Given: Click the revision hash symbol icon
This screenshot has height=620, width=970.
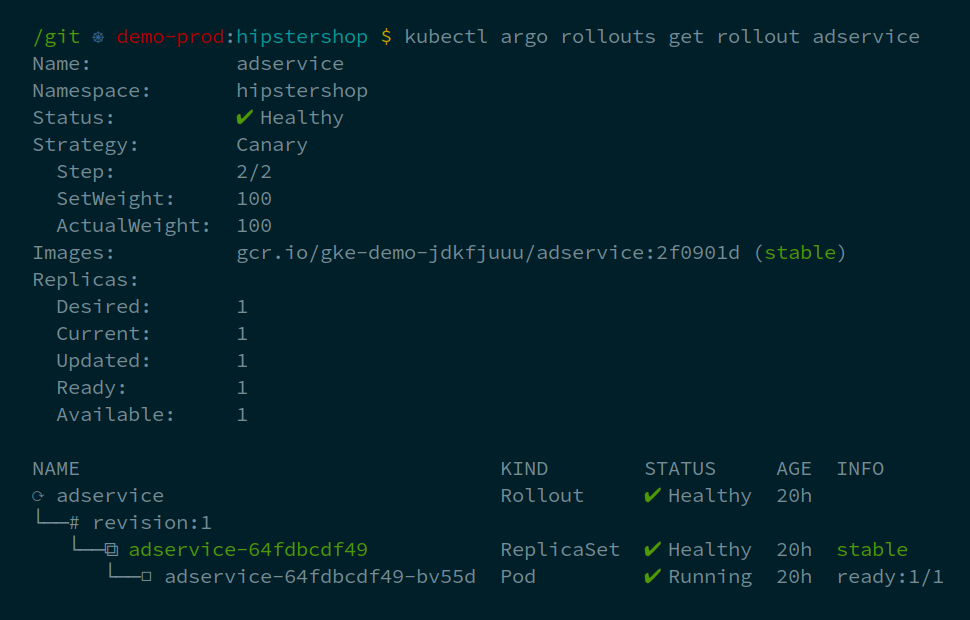Looking at the screenshot, I should coord(74,523).
